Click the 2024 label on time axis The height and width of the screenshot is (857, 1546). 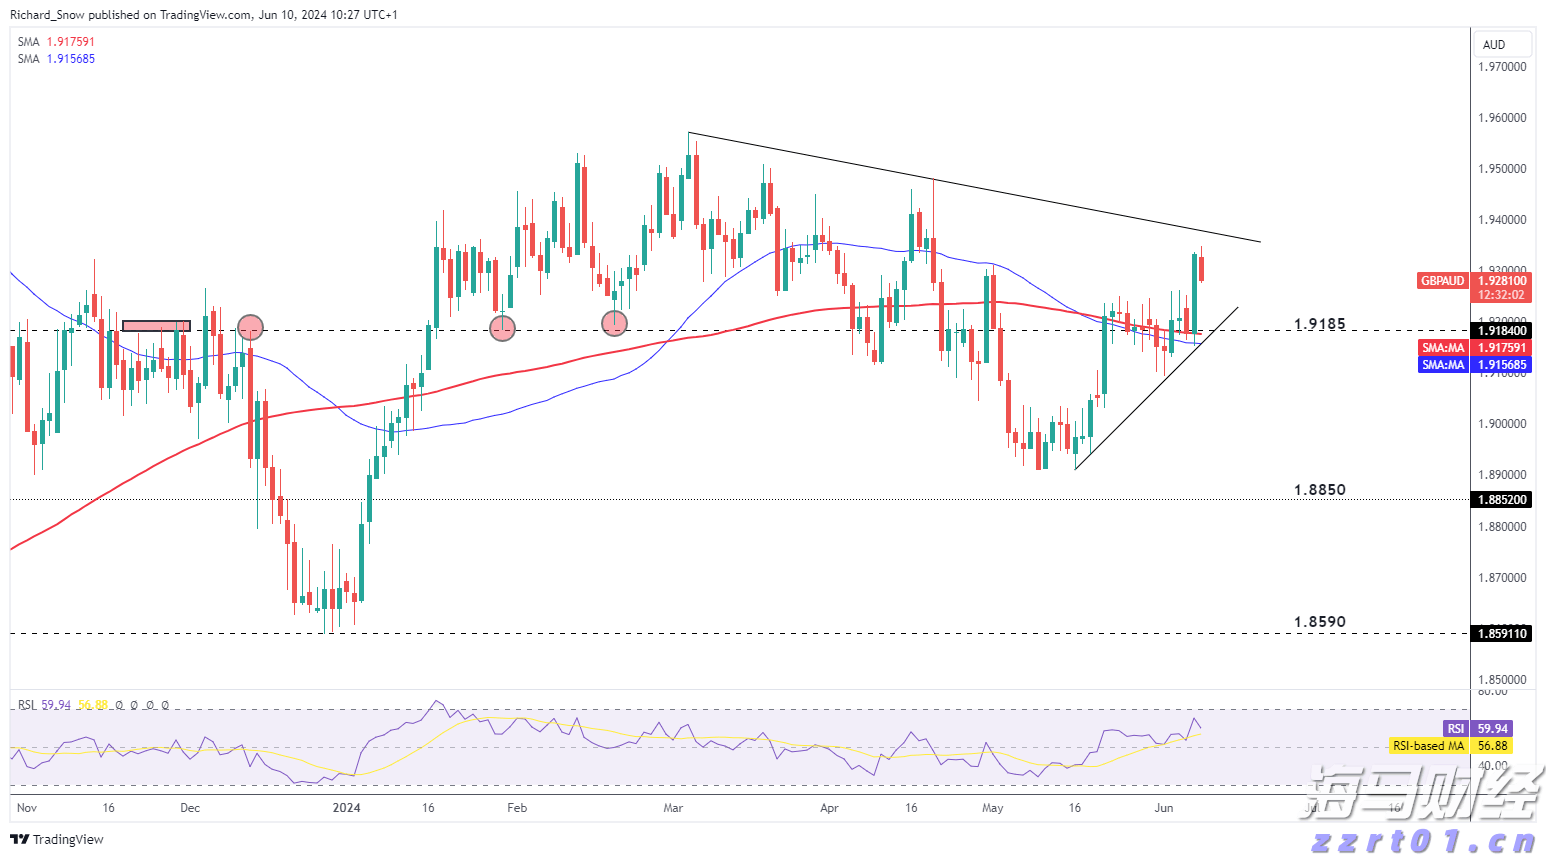[x=346, y=808]
